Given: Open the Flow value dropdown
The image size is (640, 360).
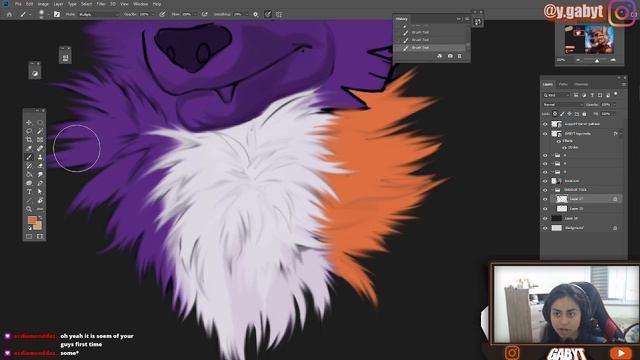Looking at the screenshot, I should (196, 14).
